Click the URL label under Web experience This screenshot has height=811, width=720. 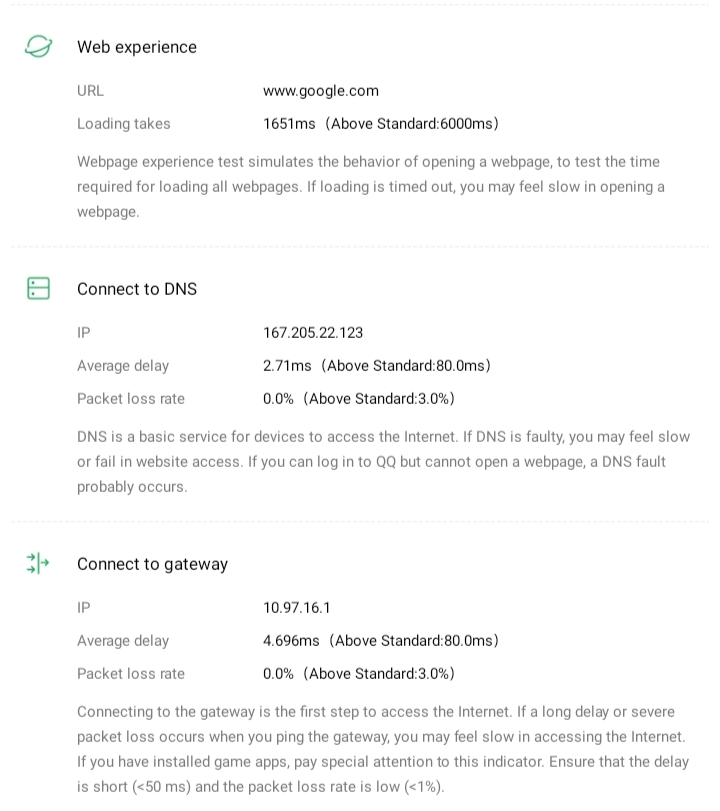click(90, 91)
